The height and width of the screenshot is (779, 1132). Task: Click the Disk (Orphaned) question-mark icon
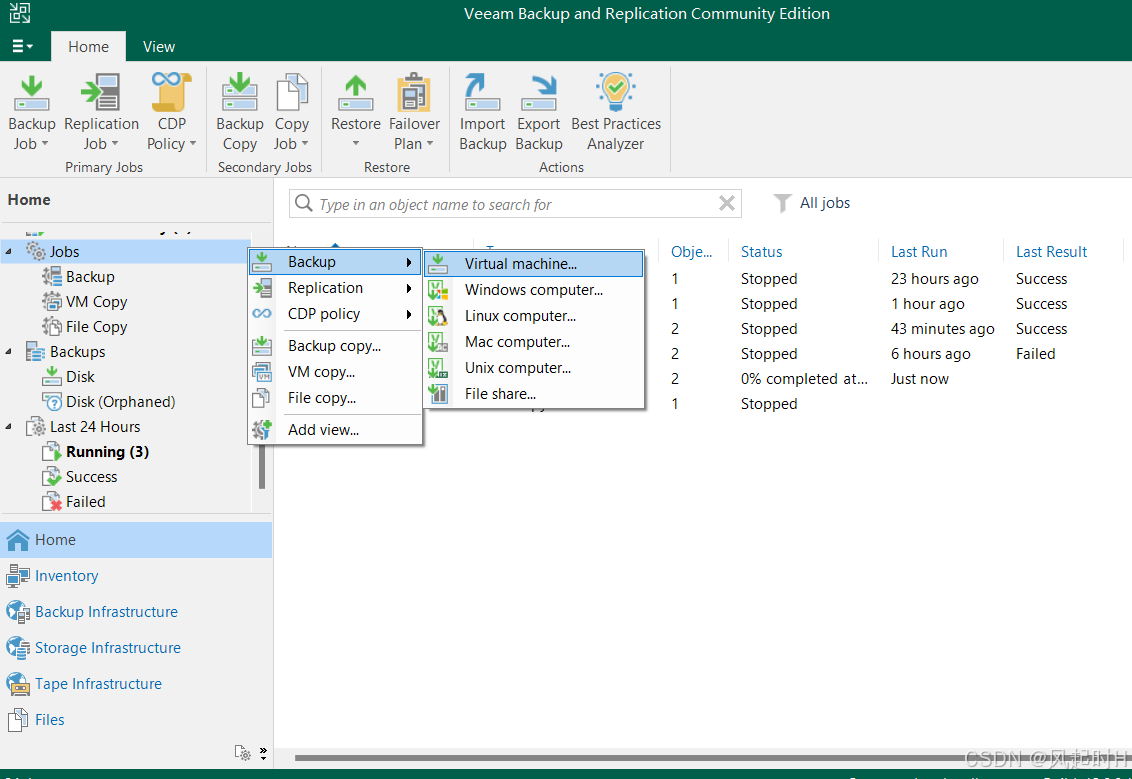pos(52,402)
